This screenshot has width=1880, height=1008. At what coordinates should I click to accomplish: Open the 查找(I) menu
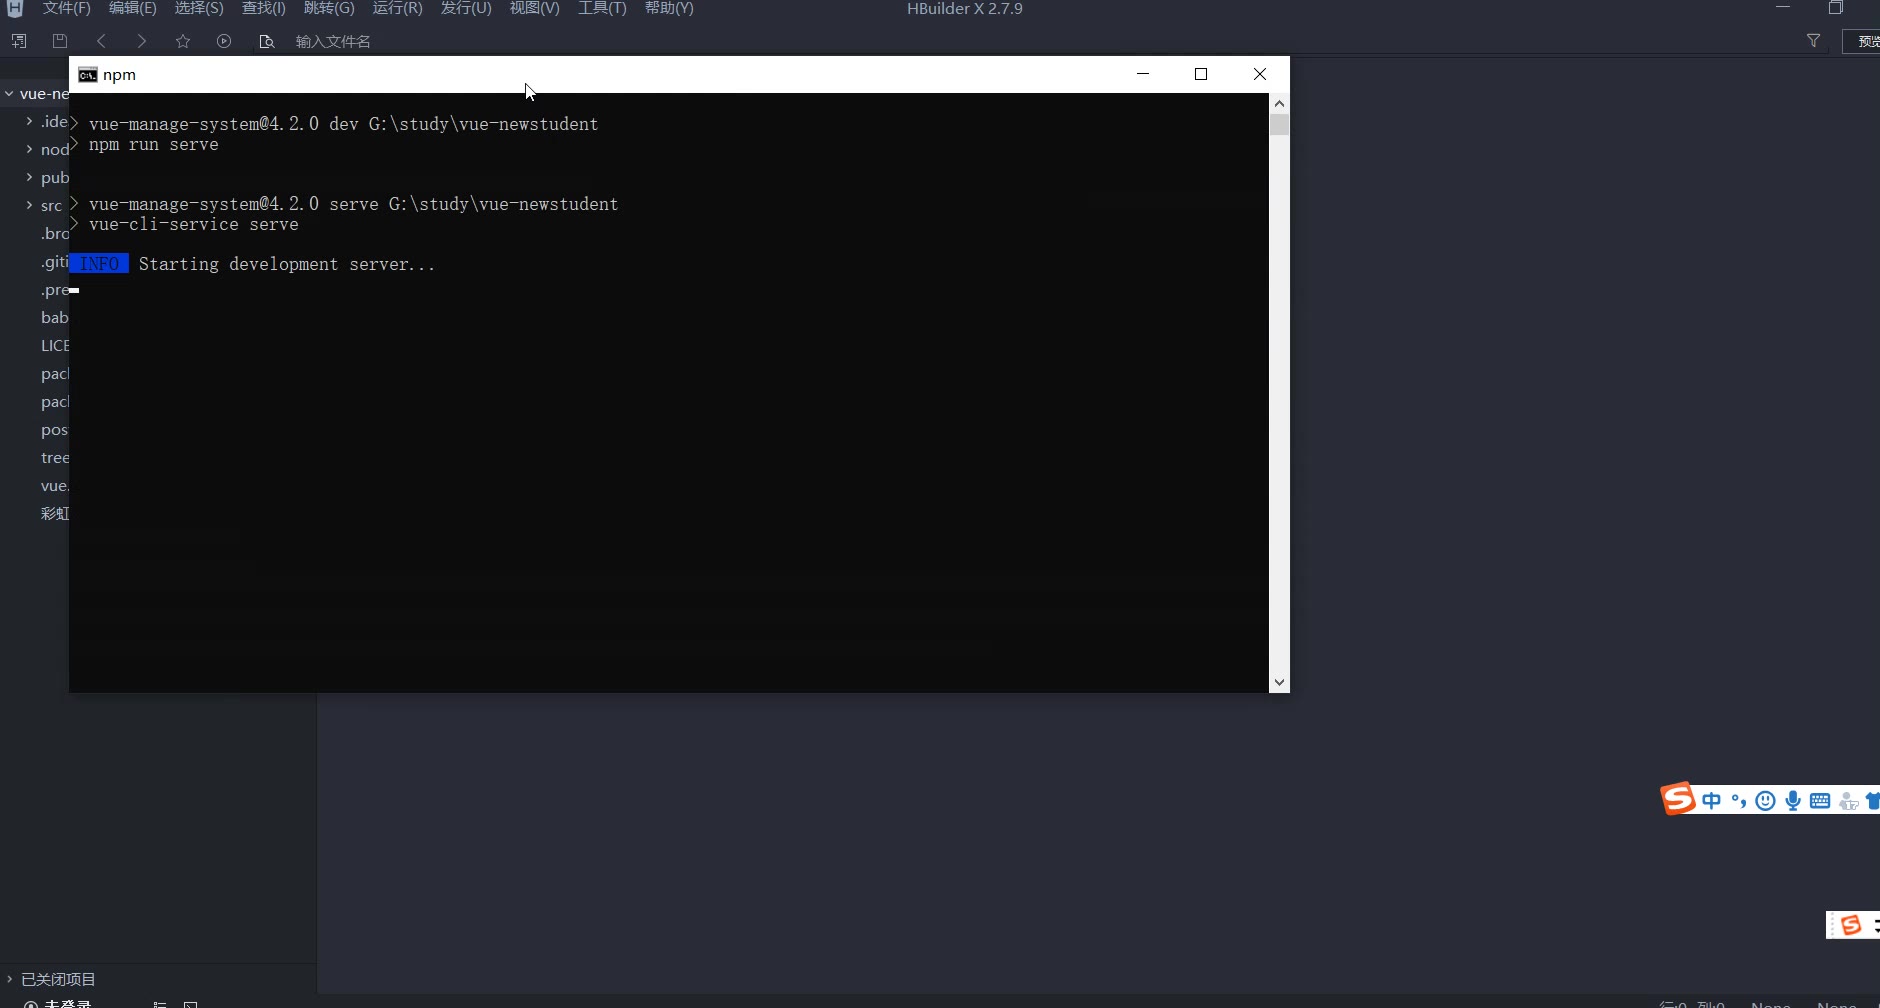click(x=264, y=8)
